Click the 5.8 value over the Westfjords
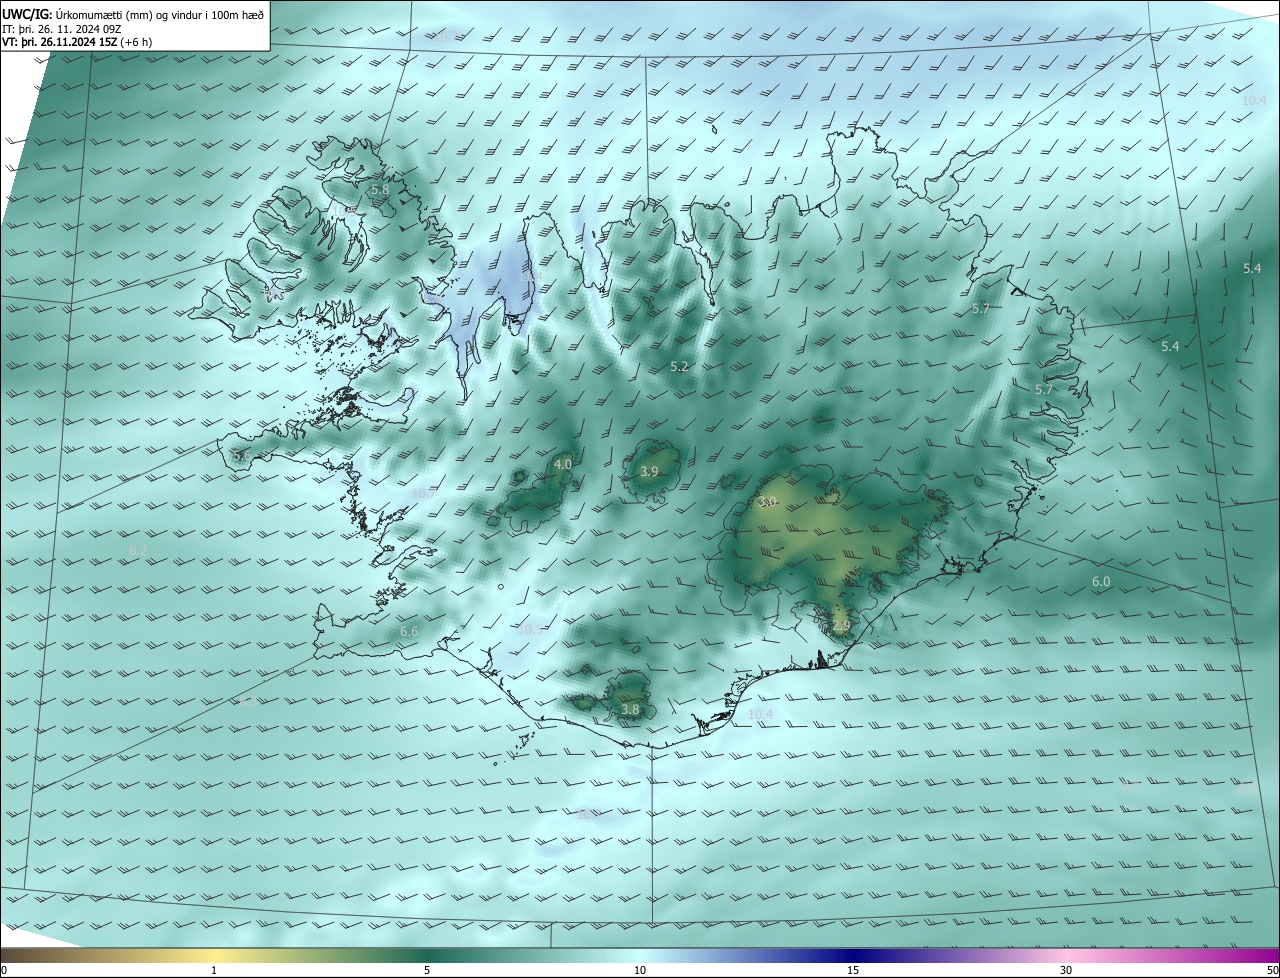The image size is (1280, 978). click(x=380, y=189)
